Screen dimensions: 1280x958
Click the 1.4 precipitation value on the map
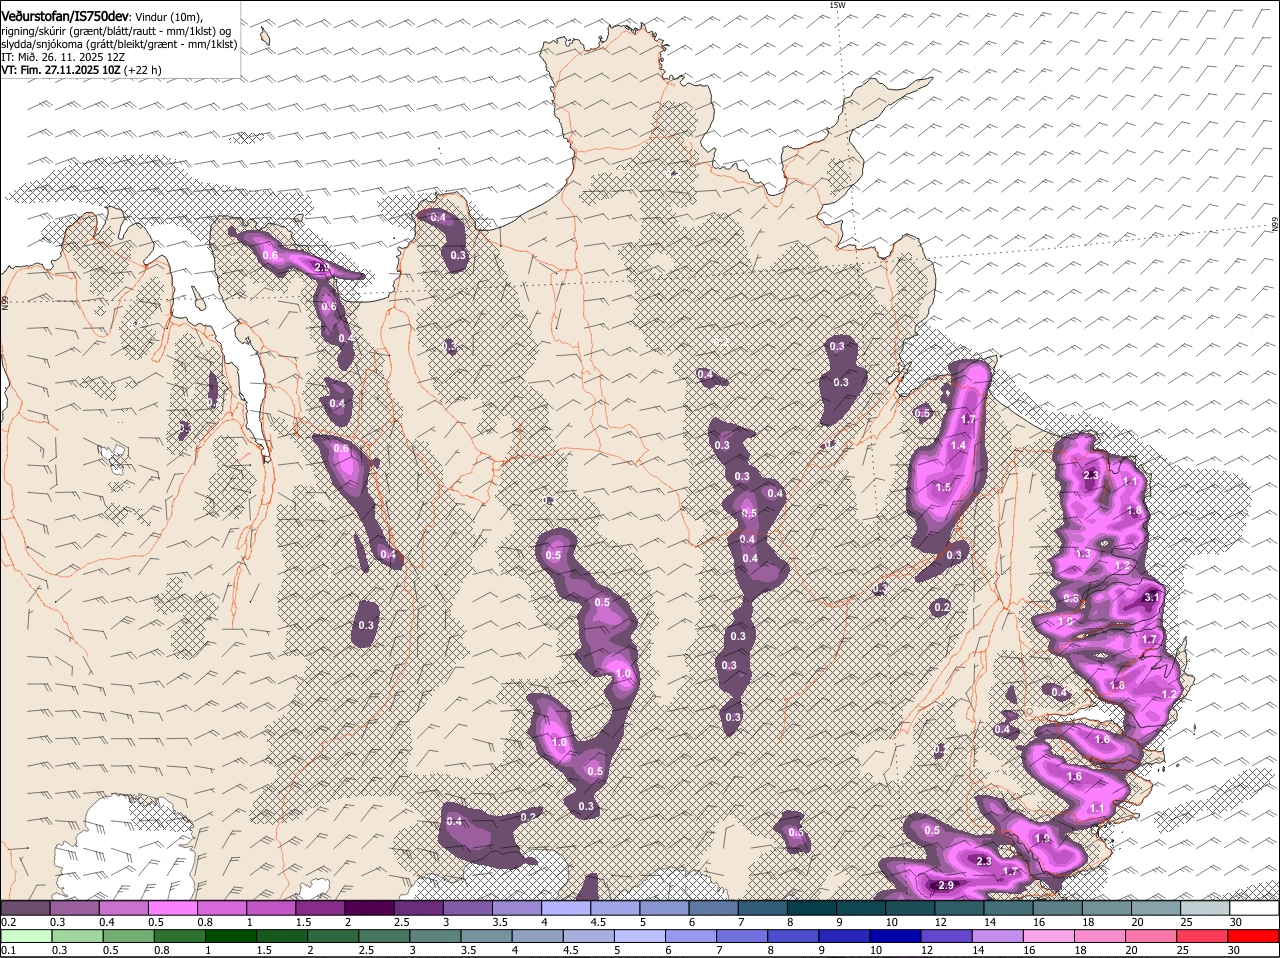click(x=958, y=446)
